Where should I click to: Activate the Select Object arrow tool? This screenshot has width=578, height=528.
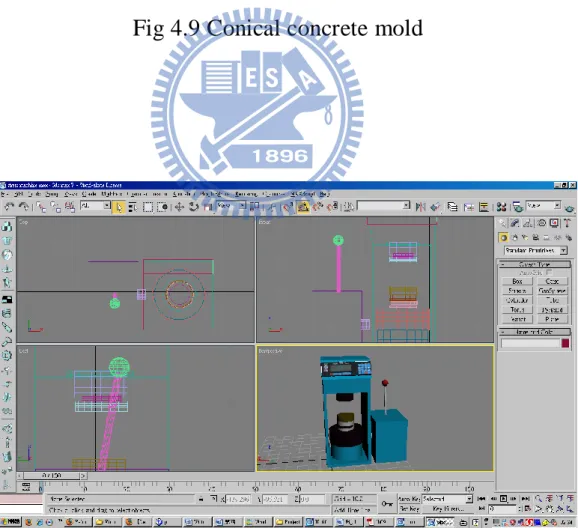(x=118, y=207)
